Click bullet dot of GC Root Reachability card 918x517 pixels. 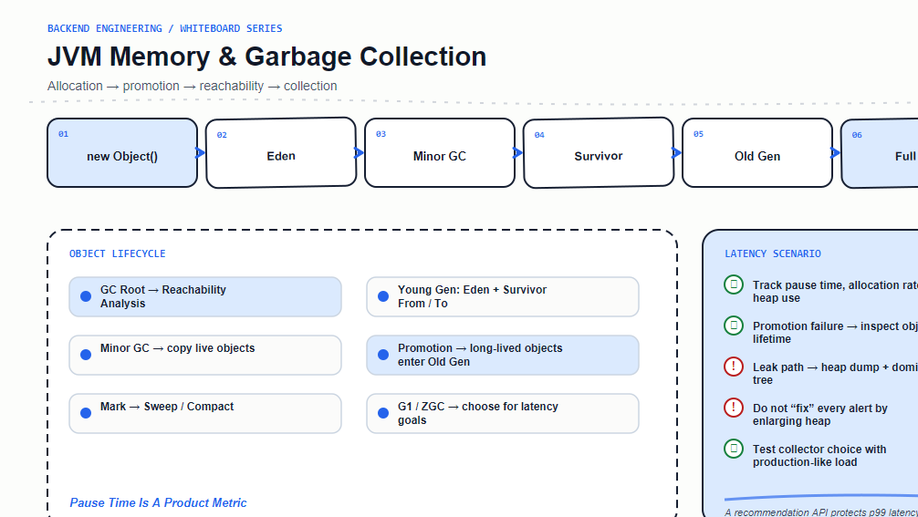click(85, 296)
